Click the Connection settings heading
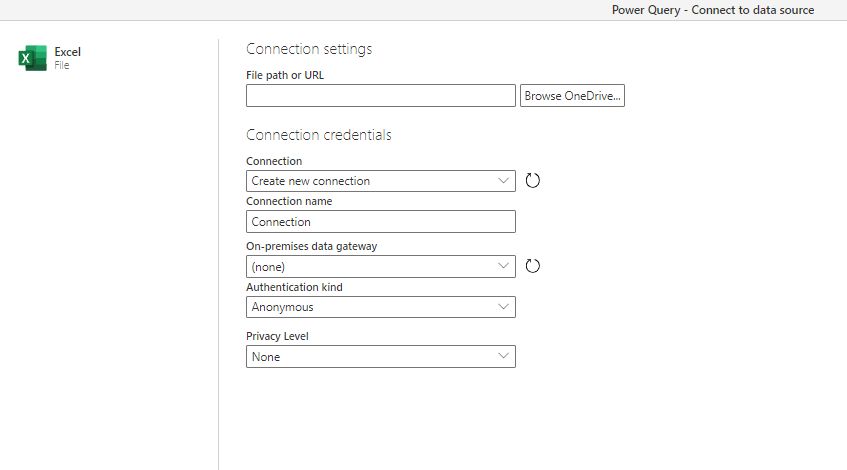This screenshot has width=847, height=470. click(x=309, y=49)
